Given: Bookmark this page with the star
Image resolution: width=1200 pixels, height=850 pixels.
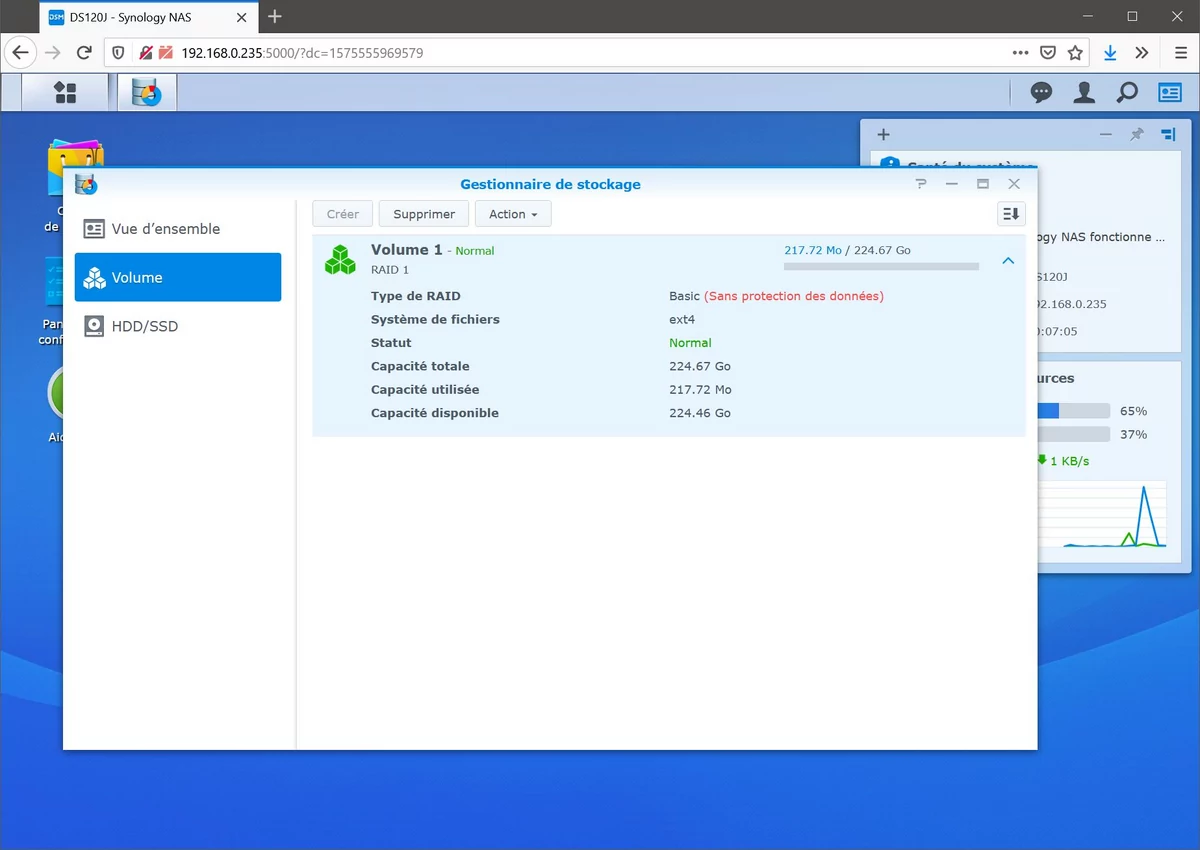Looking at the screenshot, I should (1075, 53).
